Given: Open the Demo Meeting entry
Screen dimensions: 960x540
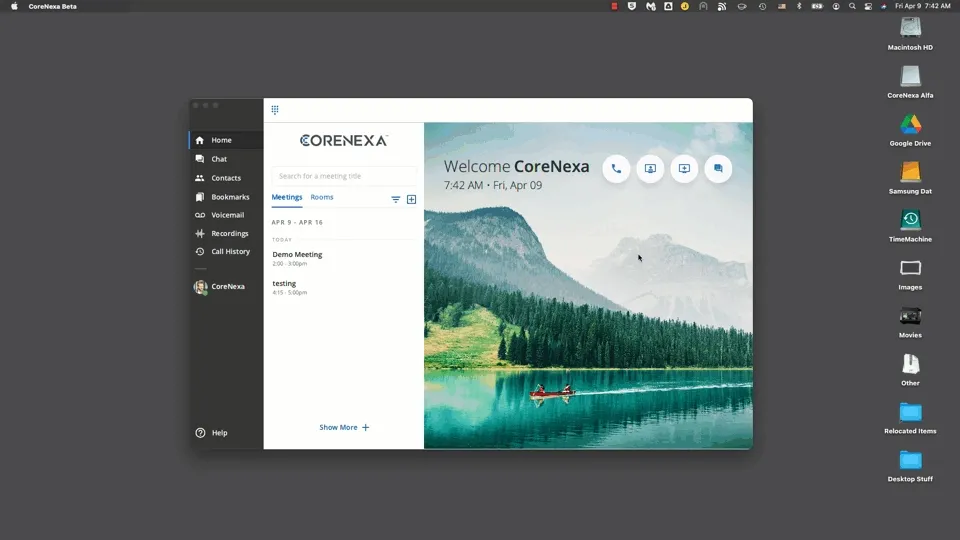Looking at the screenshot, I should pos(298,255).
